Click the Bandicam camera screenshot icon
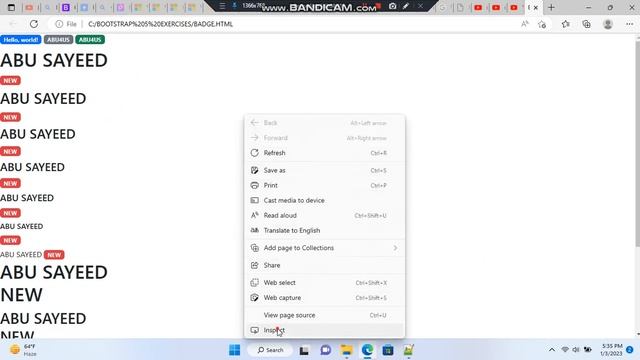 (393, 6)
